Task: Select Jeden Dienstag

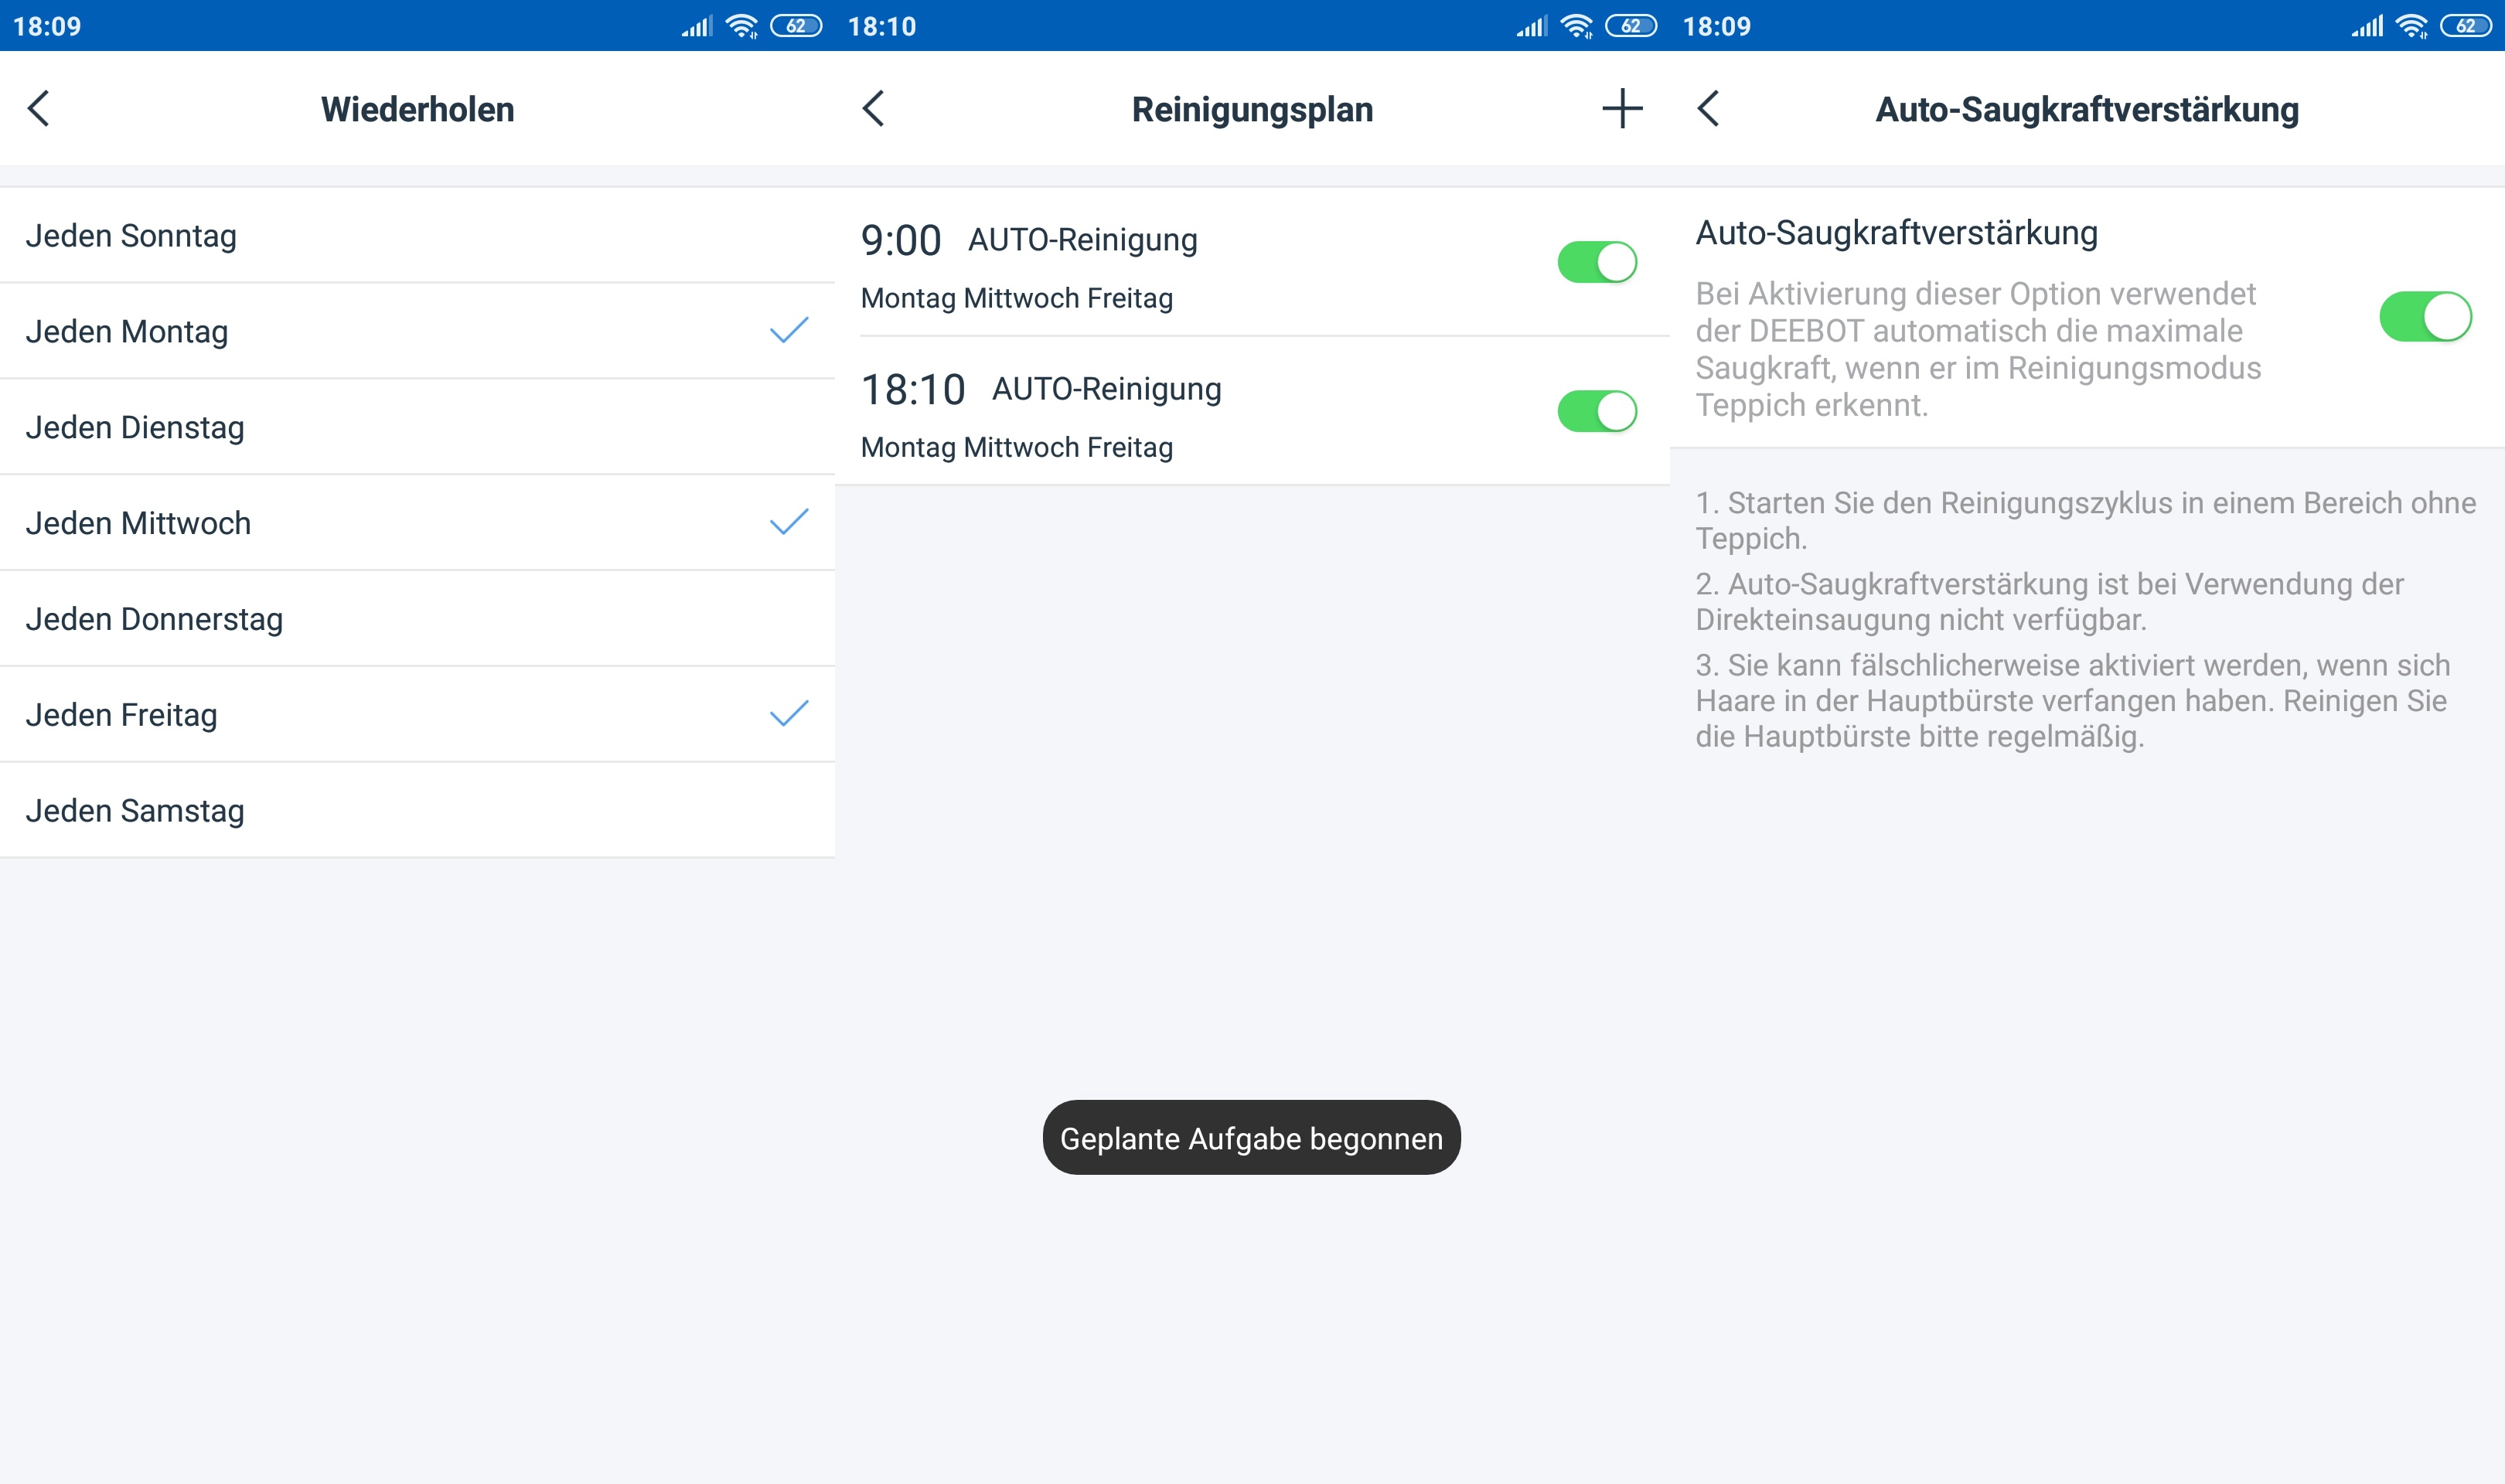Action: (x=417, y=427)
